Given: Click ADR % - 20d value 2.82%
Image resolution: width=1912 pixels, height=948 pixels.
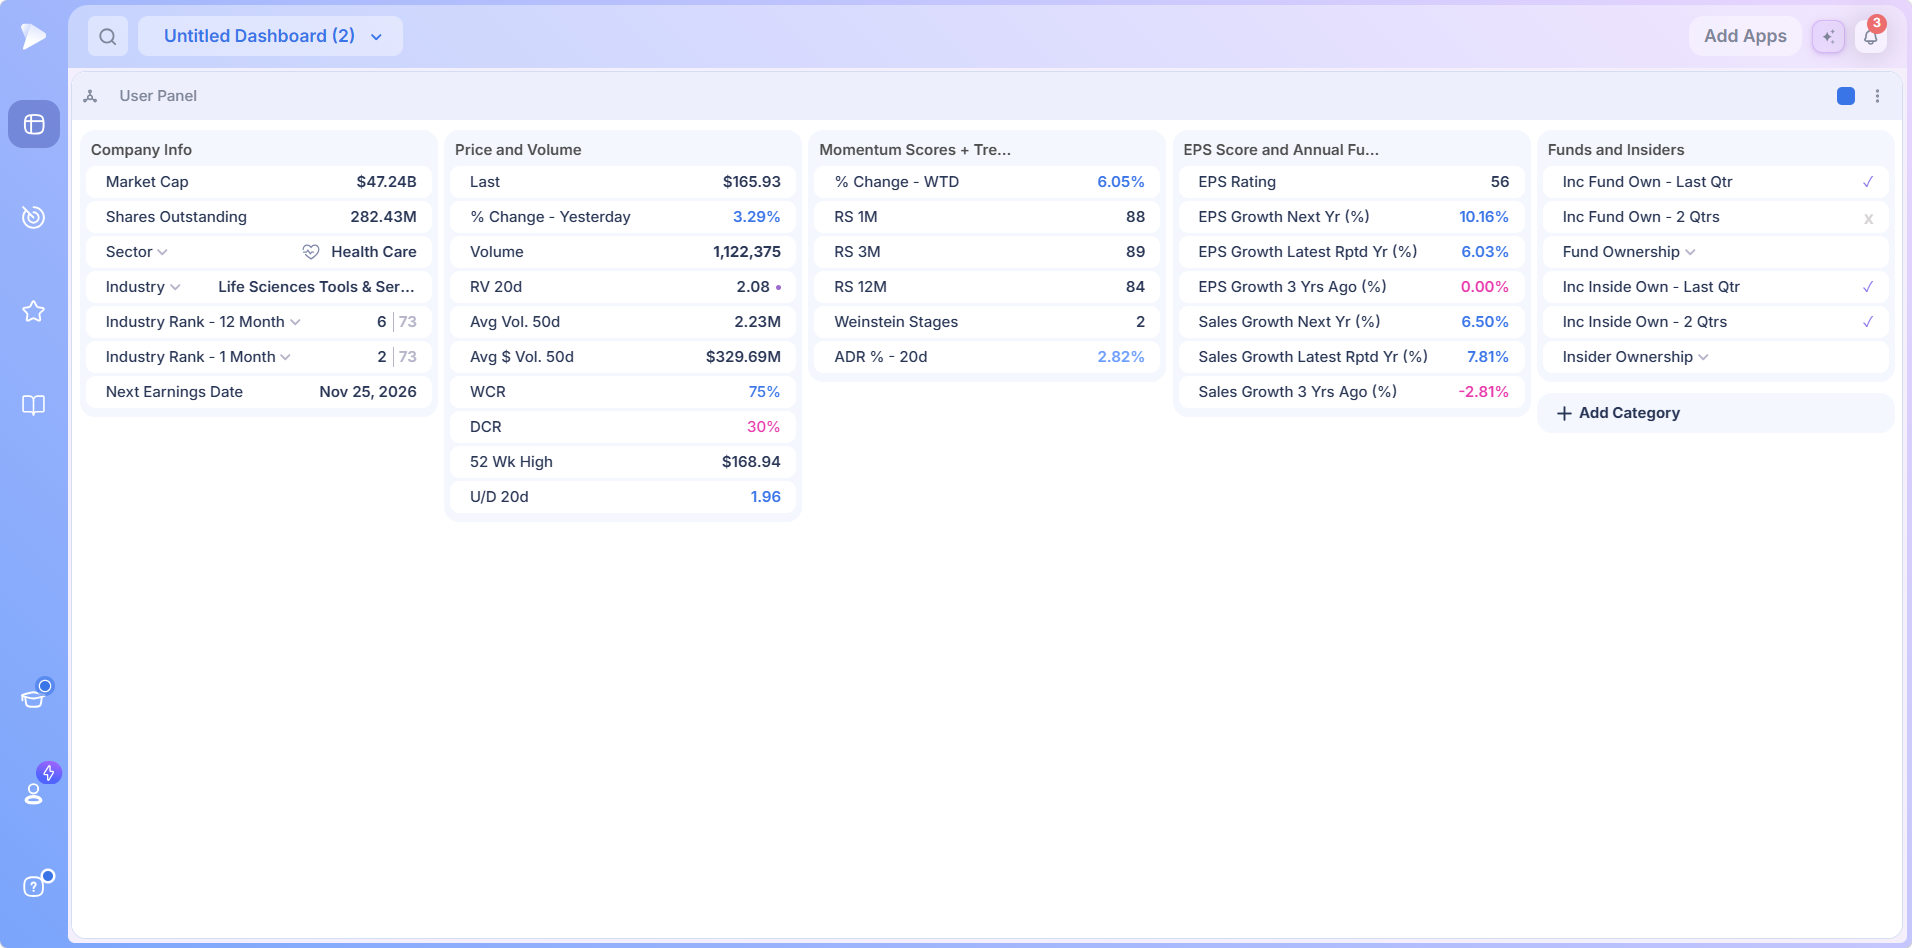Looking at the screenshot, I should [1121, 357].
